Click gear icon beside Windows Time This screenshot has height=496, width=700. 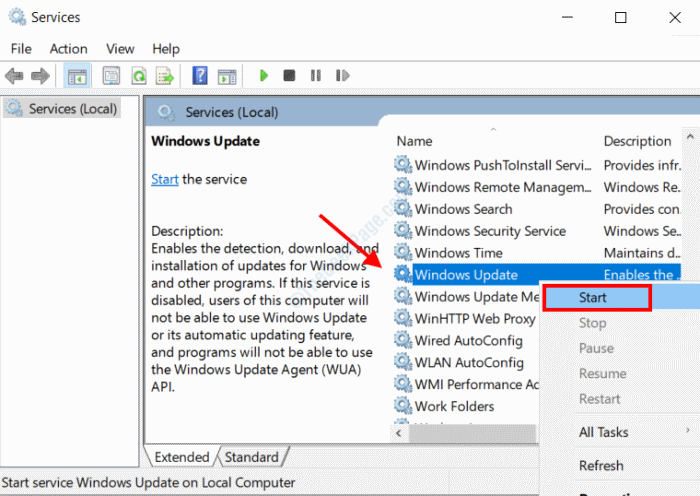pos(403,252)
